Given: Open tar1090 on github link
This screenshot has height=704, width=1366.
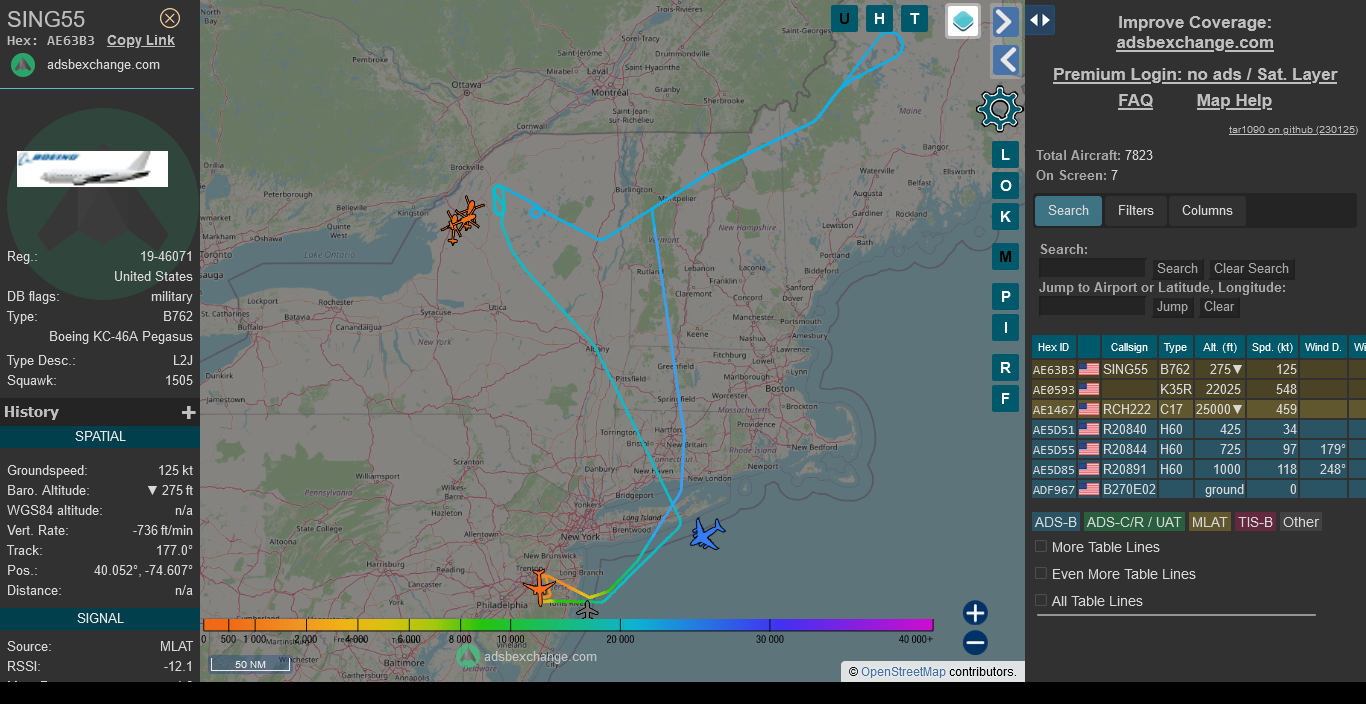Looking at the screenshot, I should 1293,130.
